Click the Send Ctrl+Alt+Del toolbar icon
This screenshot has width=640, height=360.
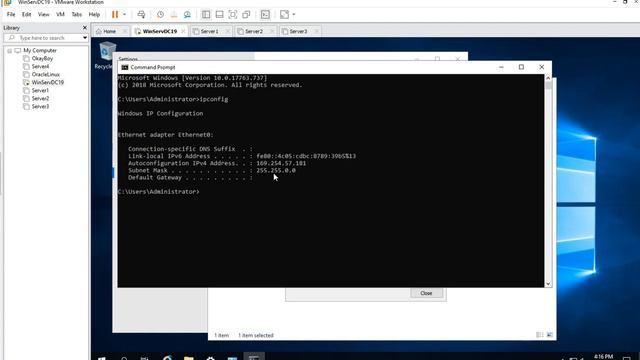(141, 15)
